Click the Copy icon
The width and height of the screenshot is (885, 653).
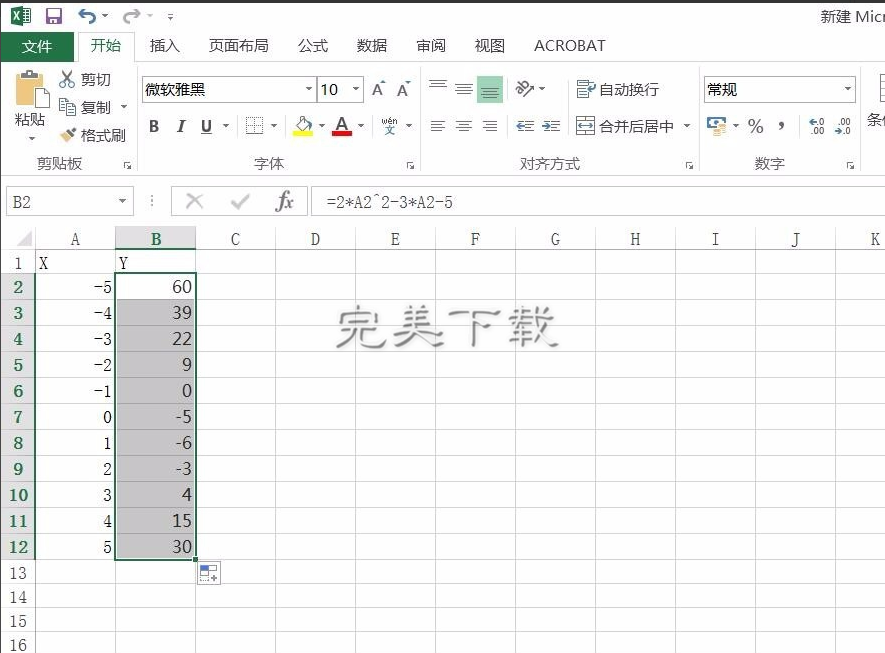click(67, 107)
